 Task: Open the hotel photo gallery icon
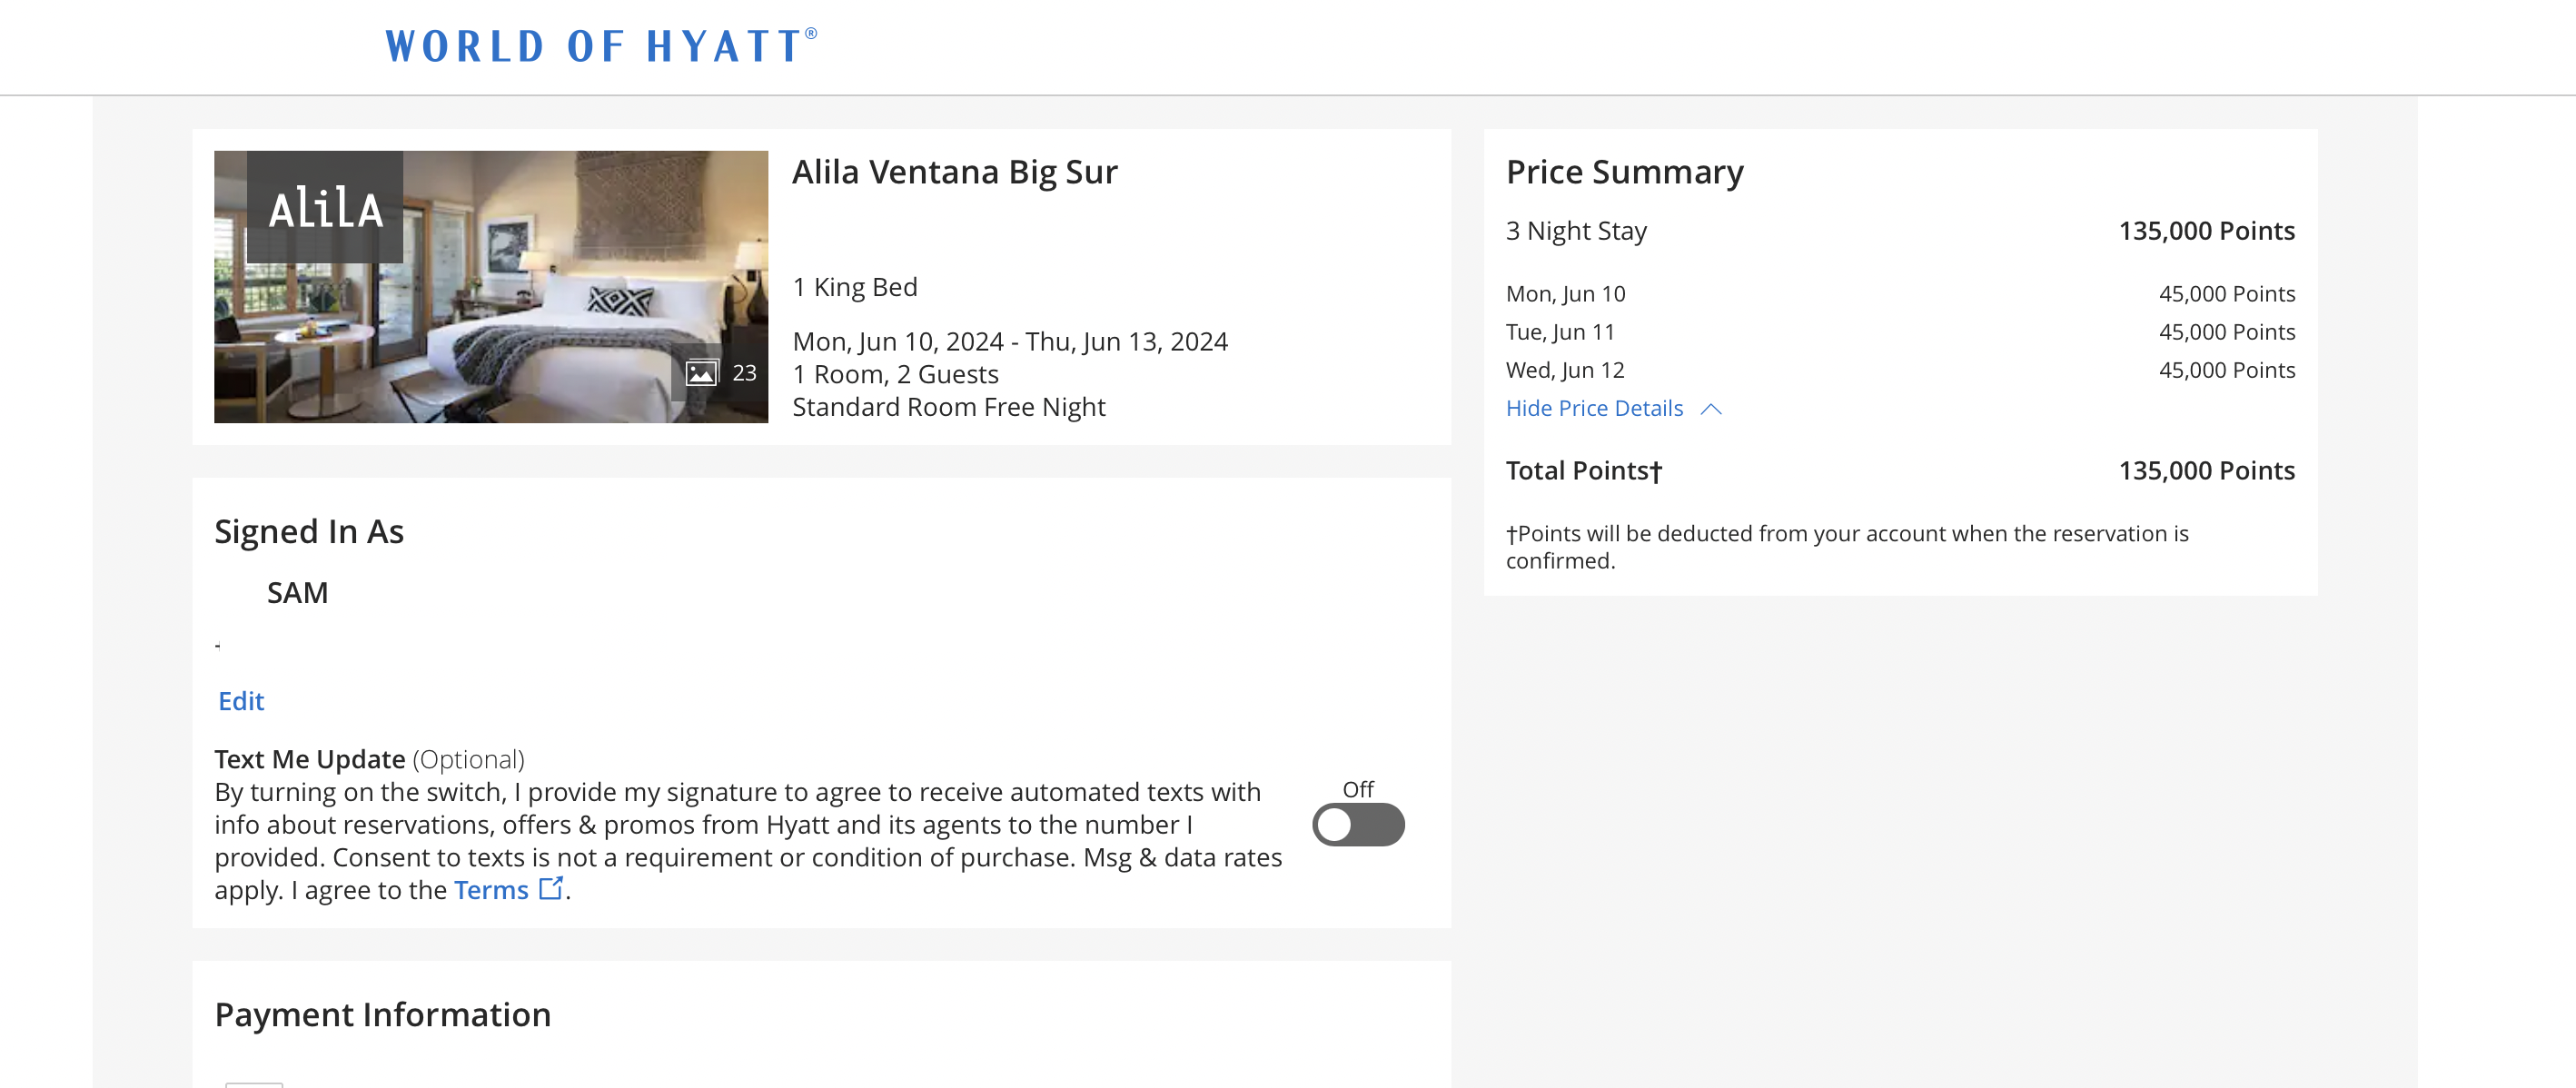click(x=701, y=373)
